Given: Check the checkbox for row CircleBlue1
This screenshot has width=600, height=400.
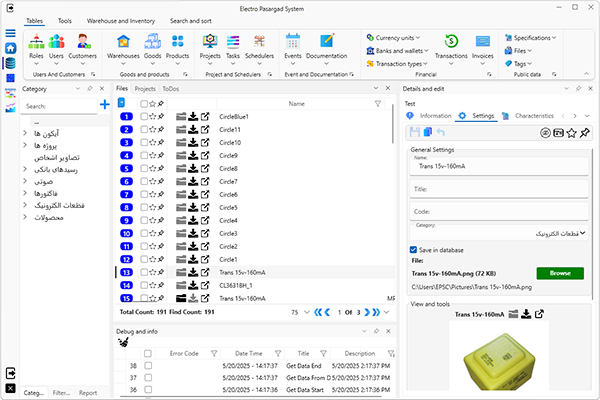Looking at the screenshot, I should pyautogui.click(x=144, y=117).
